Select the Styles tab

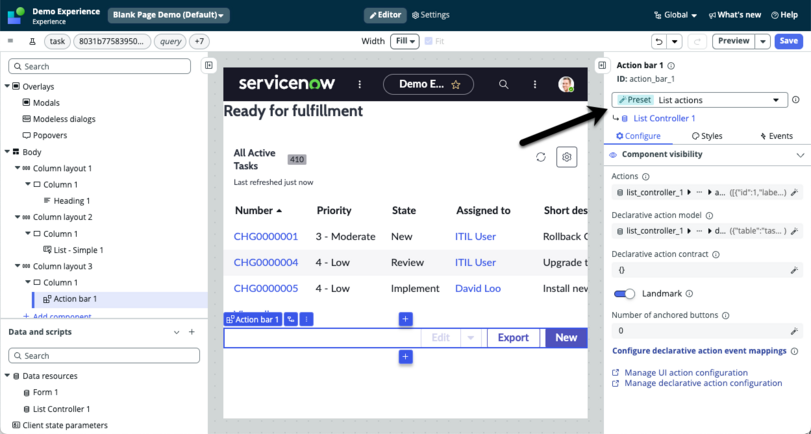(707, 136)
